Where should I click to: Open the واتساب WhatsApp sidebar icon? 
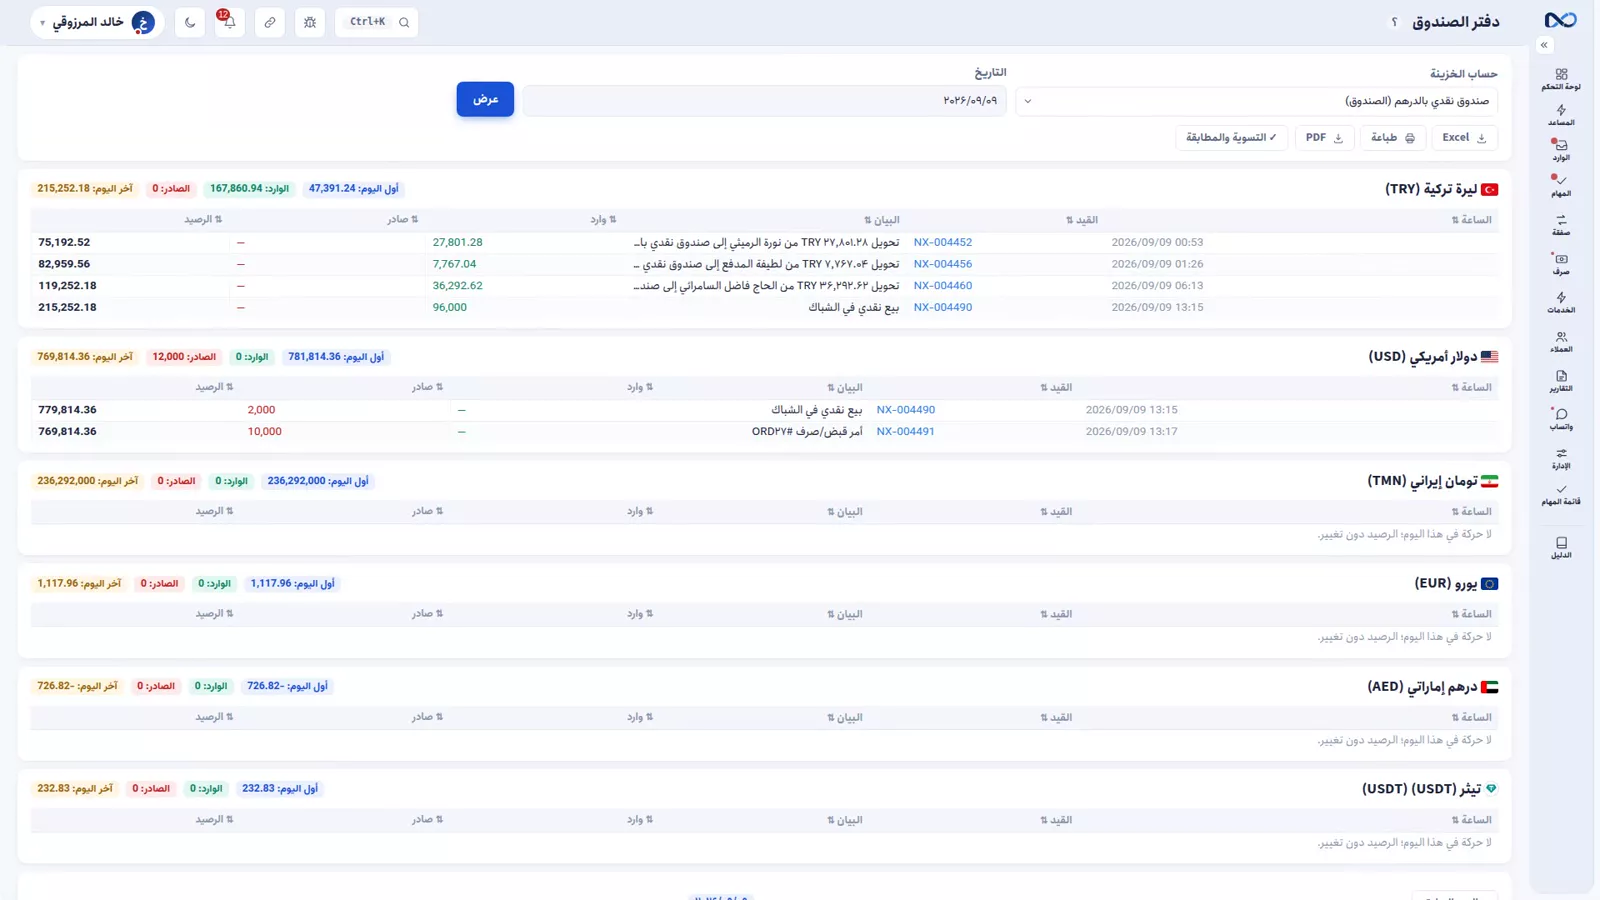[x=1561, y=420]
